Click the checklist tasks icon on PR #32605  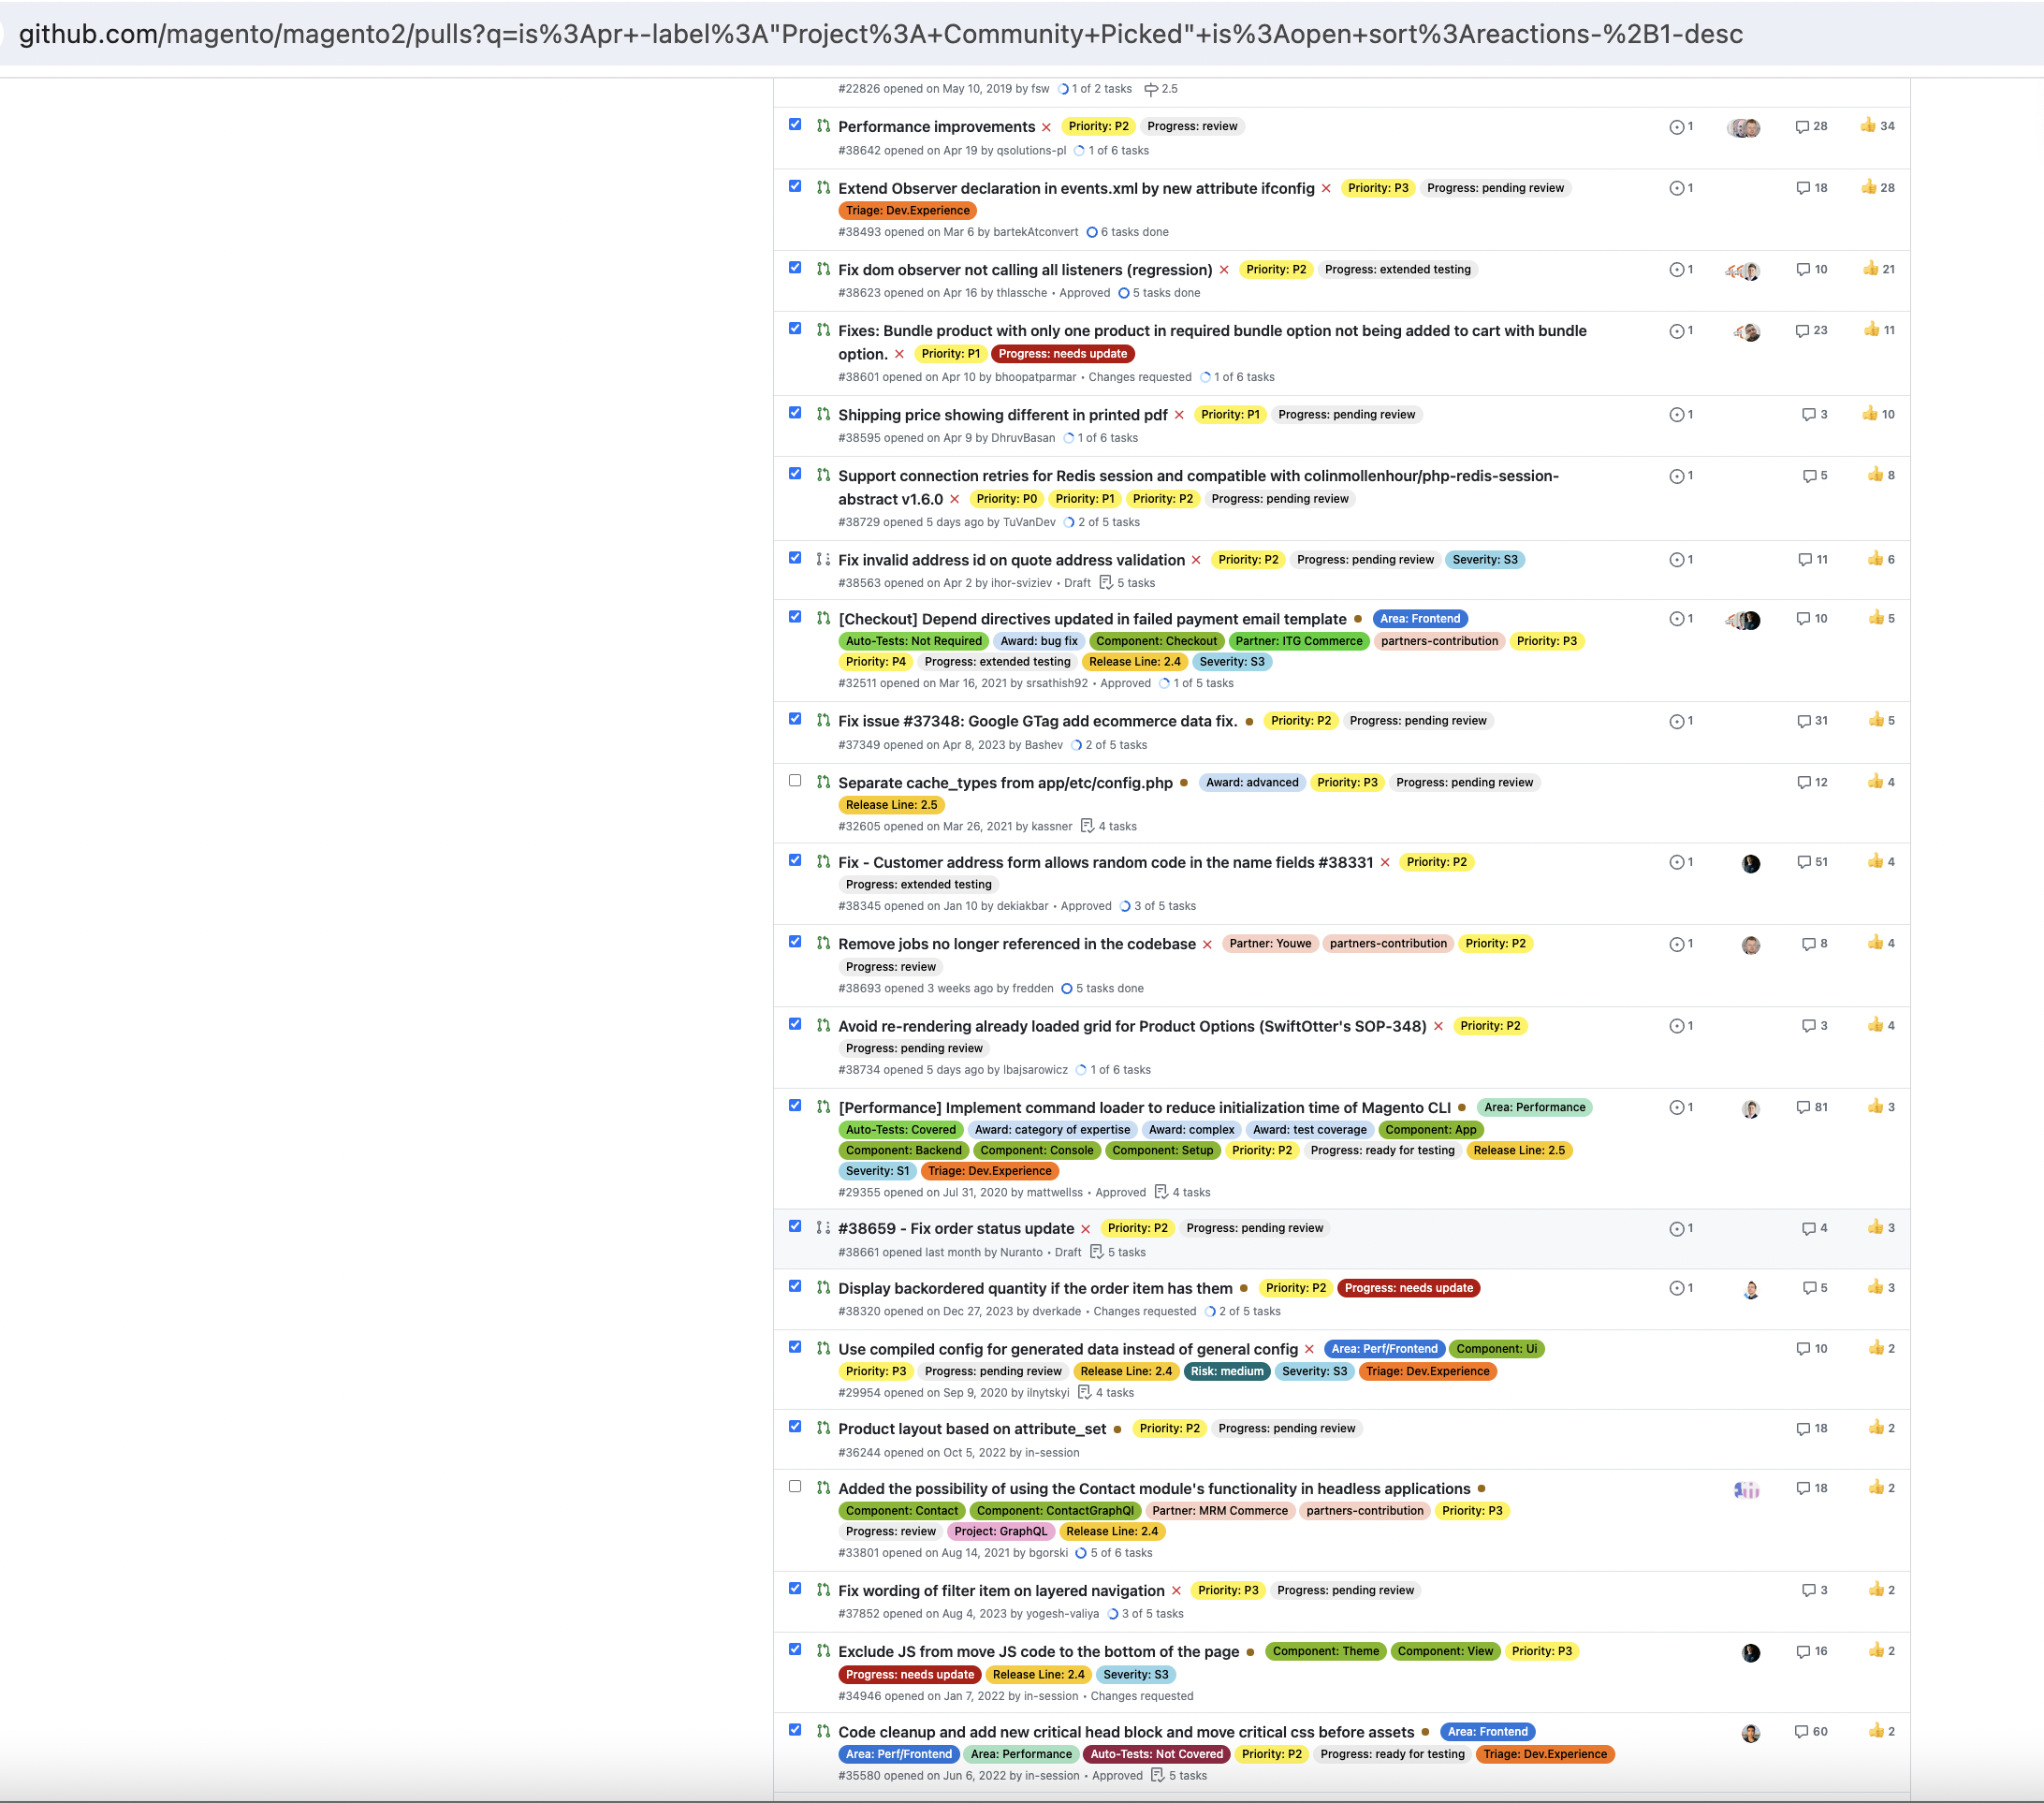(x=1088, y=826)
